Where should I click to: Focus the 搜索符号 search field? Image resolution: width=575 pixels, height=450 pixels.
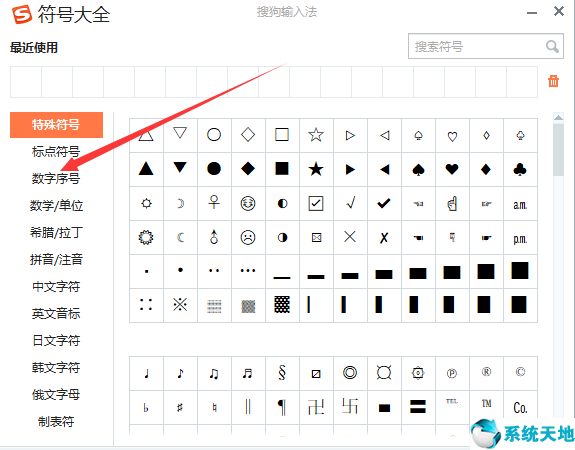click(486, 46)
